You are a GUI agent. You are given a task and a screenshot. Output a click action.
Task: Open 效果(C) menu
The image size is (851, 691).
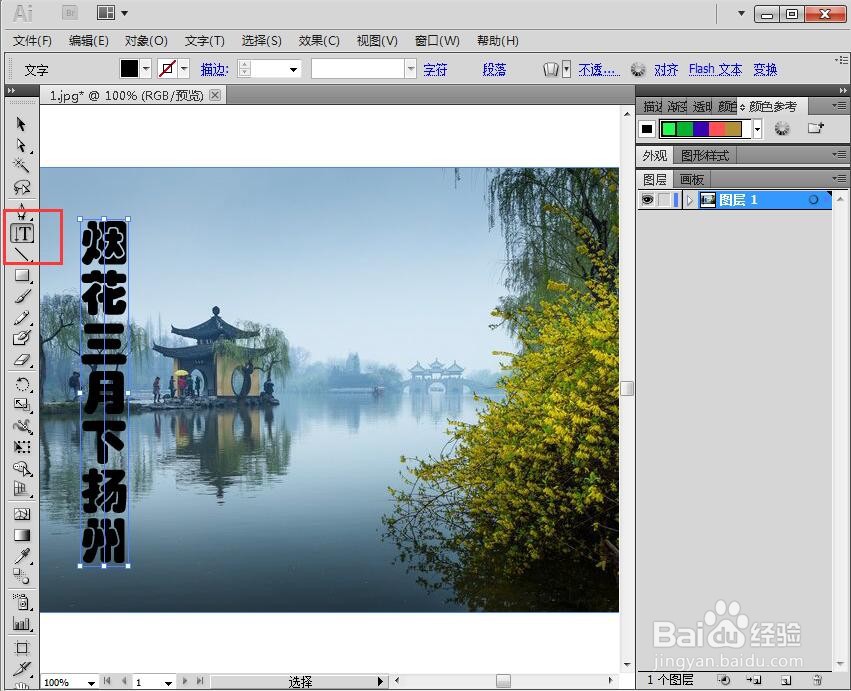click(x=319, y=41)
